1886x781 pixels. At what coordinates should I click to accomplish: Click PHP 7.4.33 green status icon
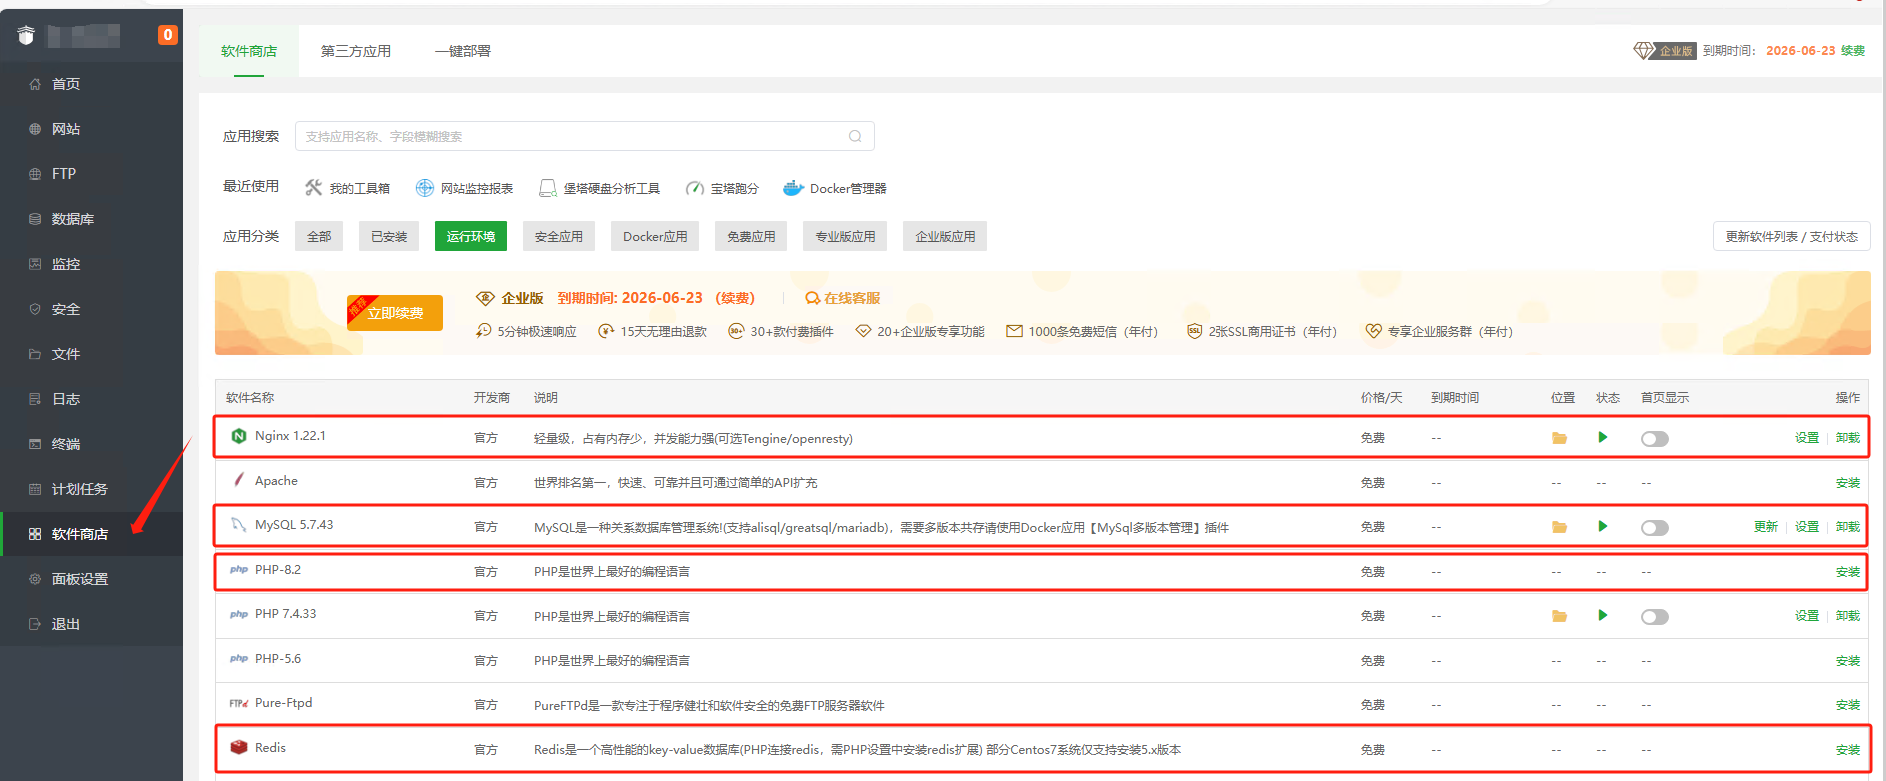(1603, 615)
